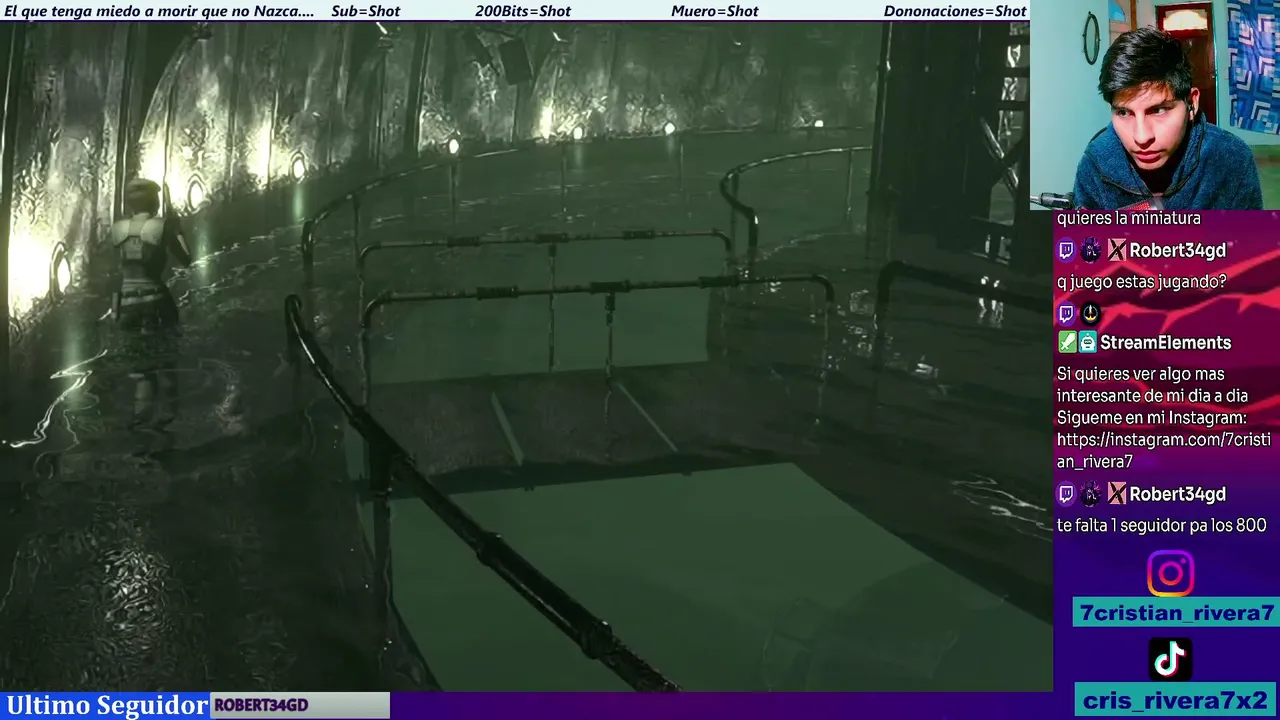This screenshot has height=720, width=1280.
Task: Click the cris_rivera7x2 TikTok handle label
Action: point(1176,700)
